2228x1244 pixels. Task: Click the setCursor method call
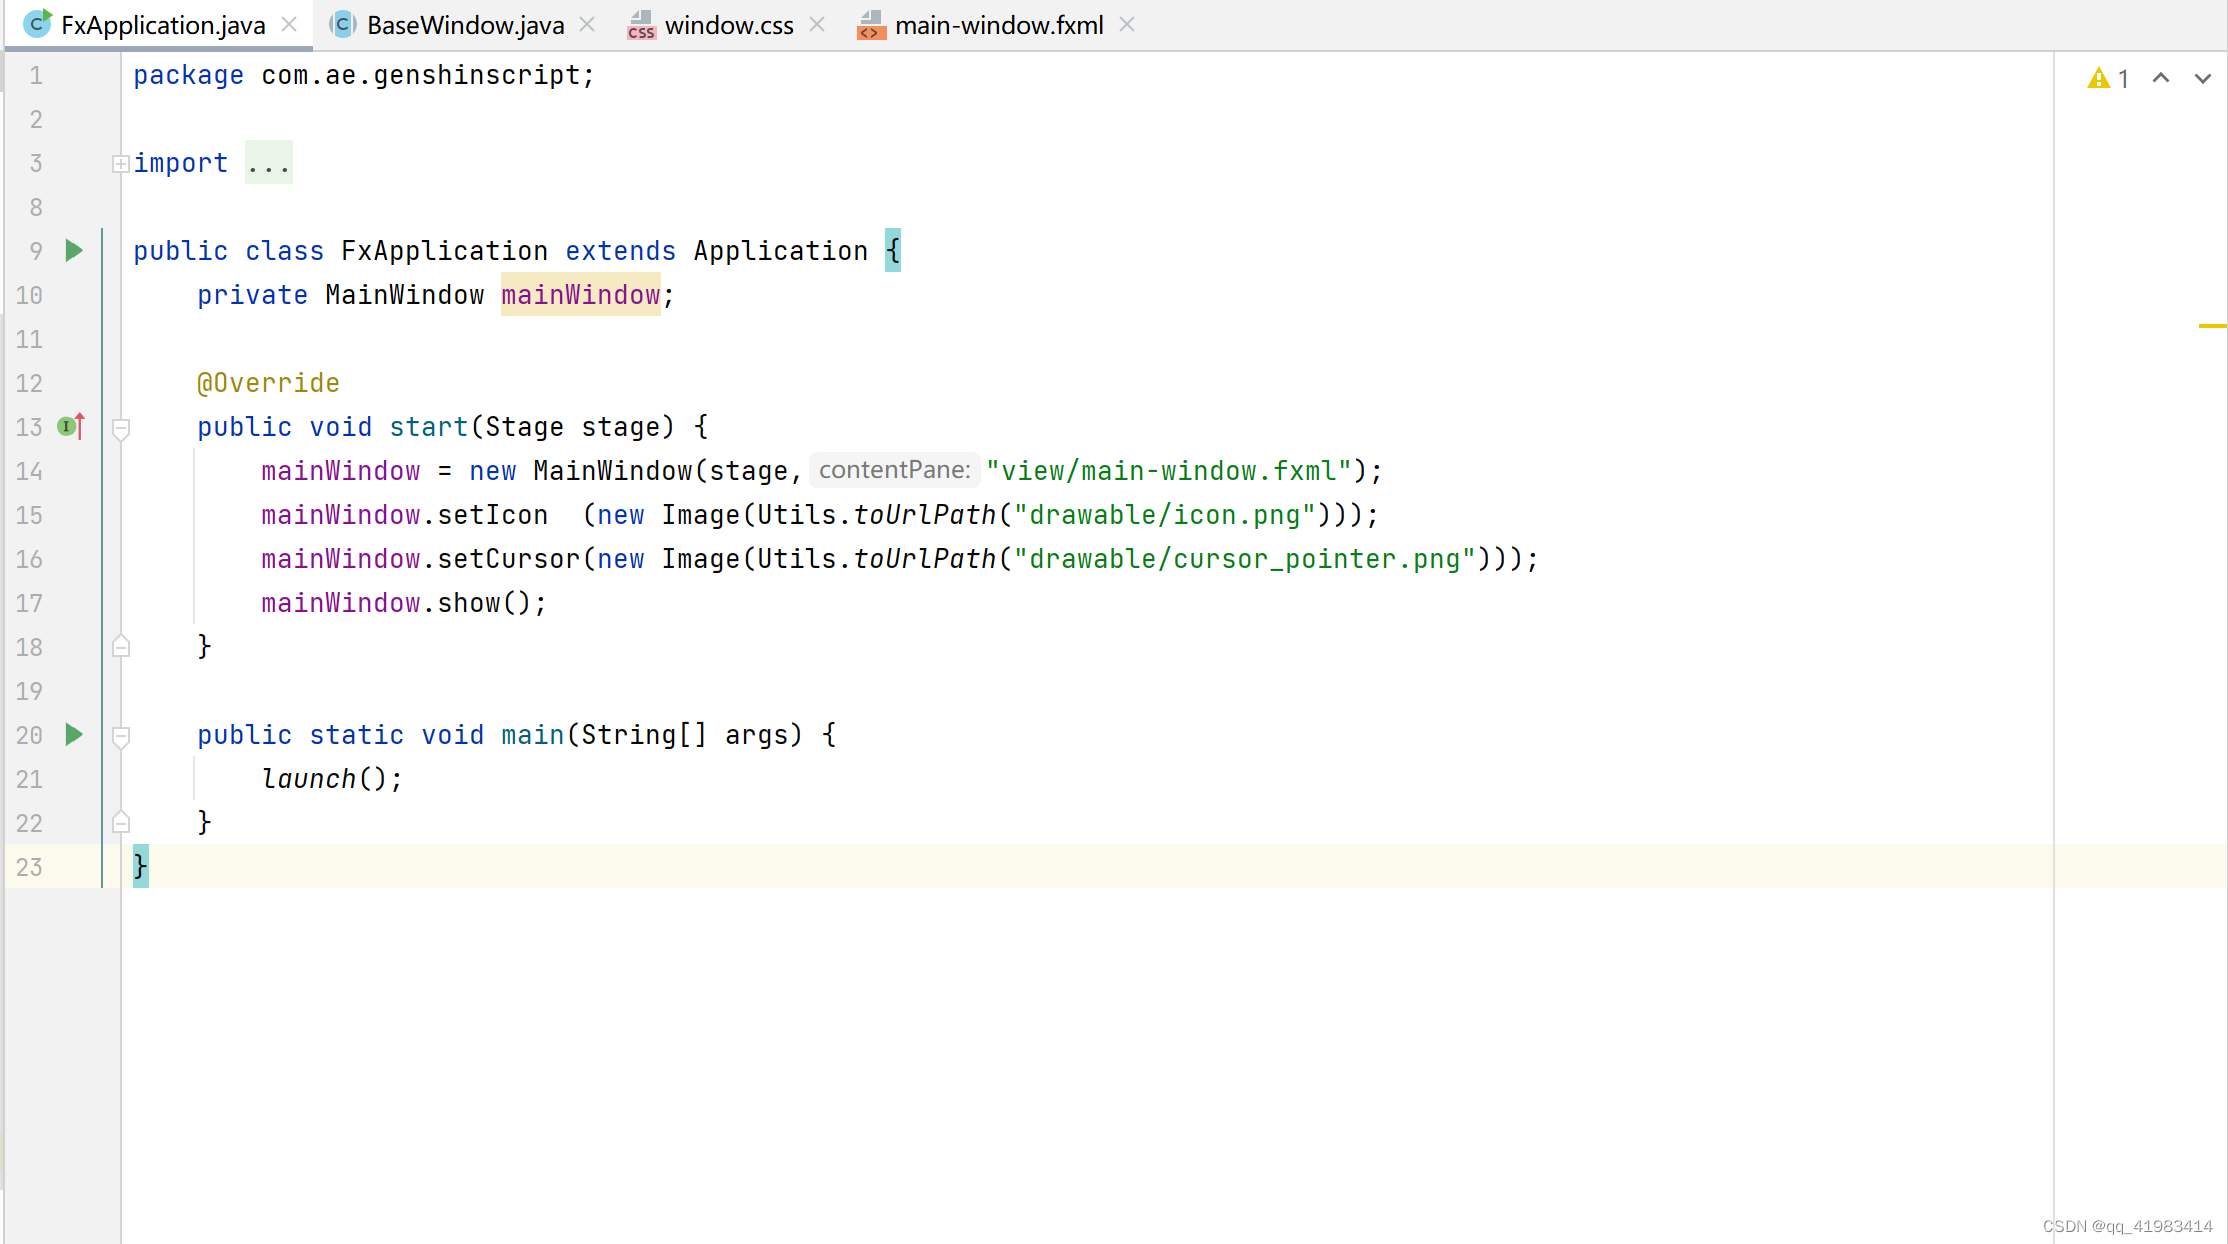coord(508,559)
